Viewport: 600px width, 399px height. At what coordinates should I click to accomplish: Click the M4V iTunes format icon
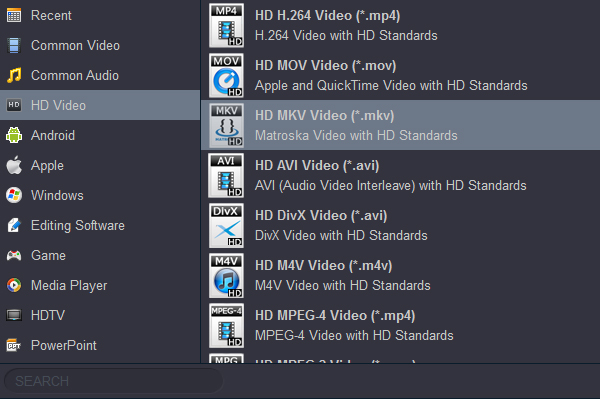[226, 276]
